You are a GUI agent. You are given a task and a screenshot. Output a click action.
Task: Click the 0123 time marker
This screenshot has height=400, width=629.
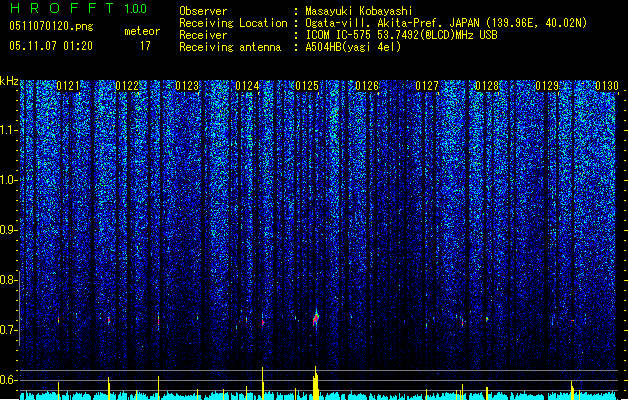[187, 86]
